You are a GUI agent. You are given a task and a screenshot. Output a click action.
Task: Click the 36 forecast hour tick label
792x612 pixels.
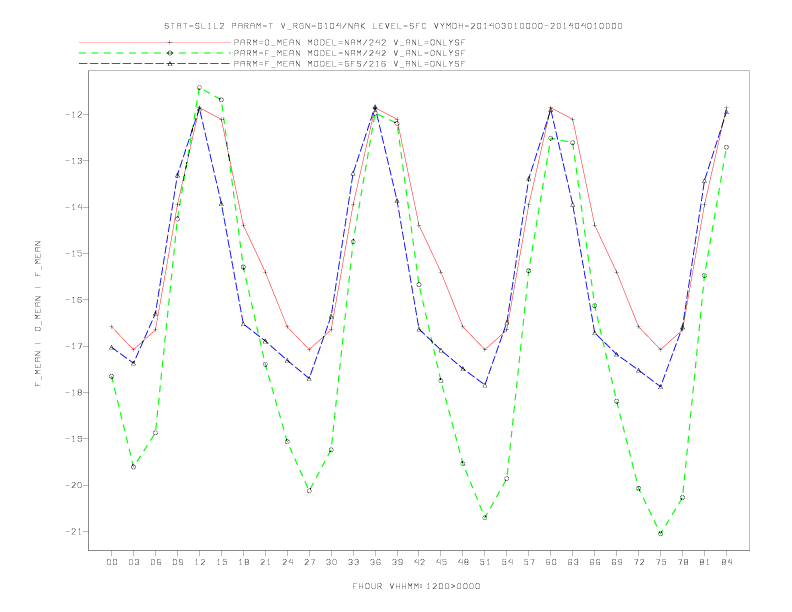[x=375, y=562]
